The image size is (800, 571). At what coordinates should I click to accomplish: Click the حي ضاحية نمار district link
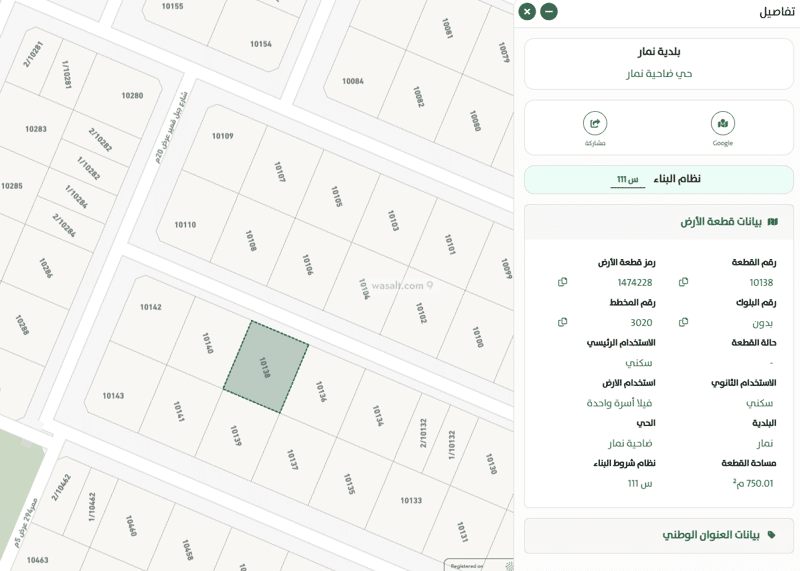coord(659,74)
